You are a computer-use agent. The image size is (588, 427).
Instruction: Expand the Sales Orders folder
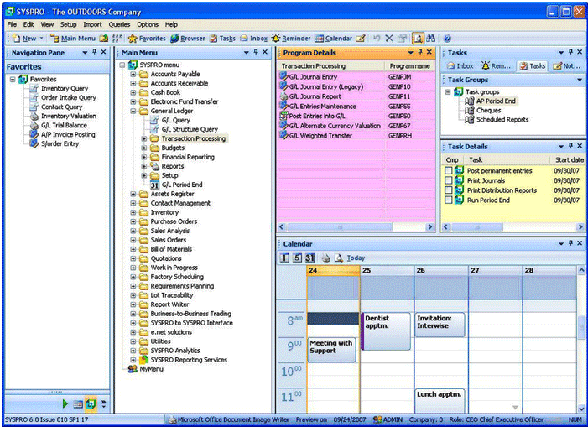coord(133,240)
